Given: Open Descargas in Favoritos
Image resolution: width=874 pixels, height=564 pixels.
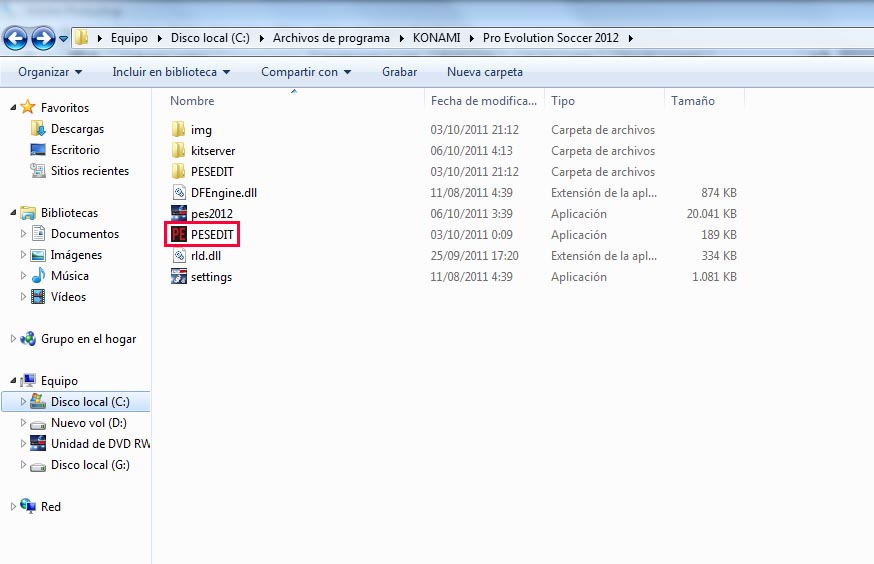Looking at the screenshot, I should 77,129.
